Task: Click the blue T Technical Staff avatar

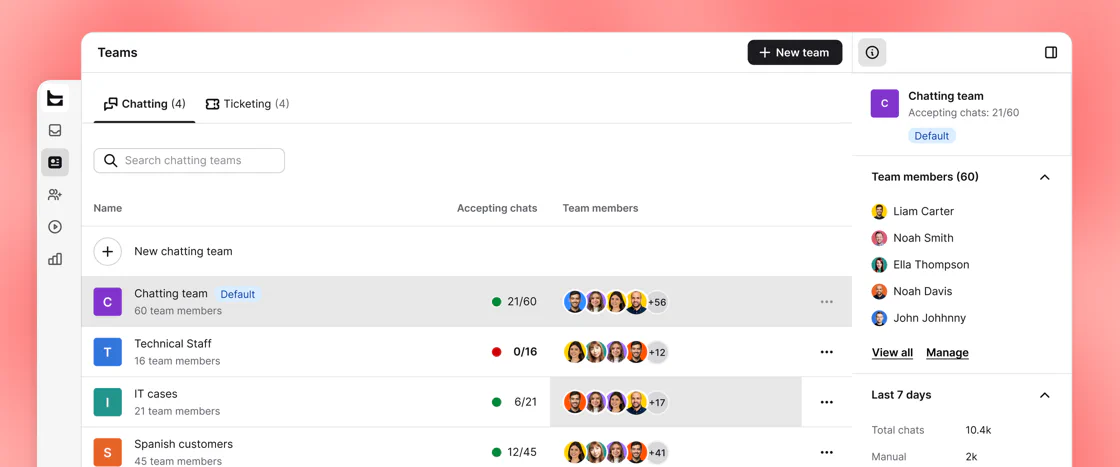Action: pos(108,352)
